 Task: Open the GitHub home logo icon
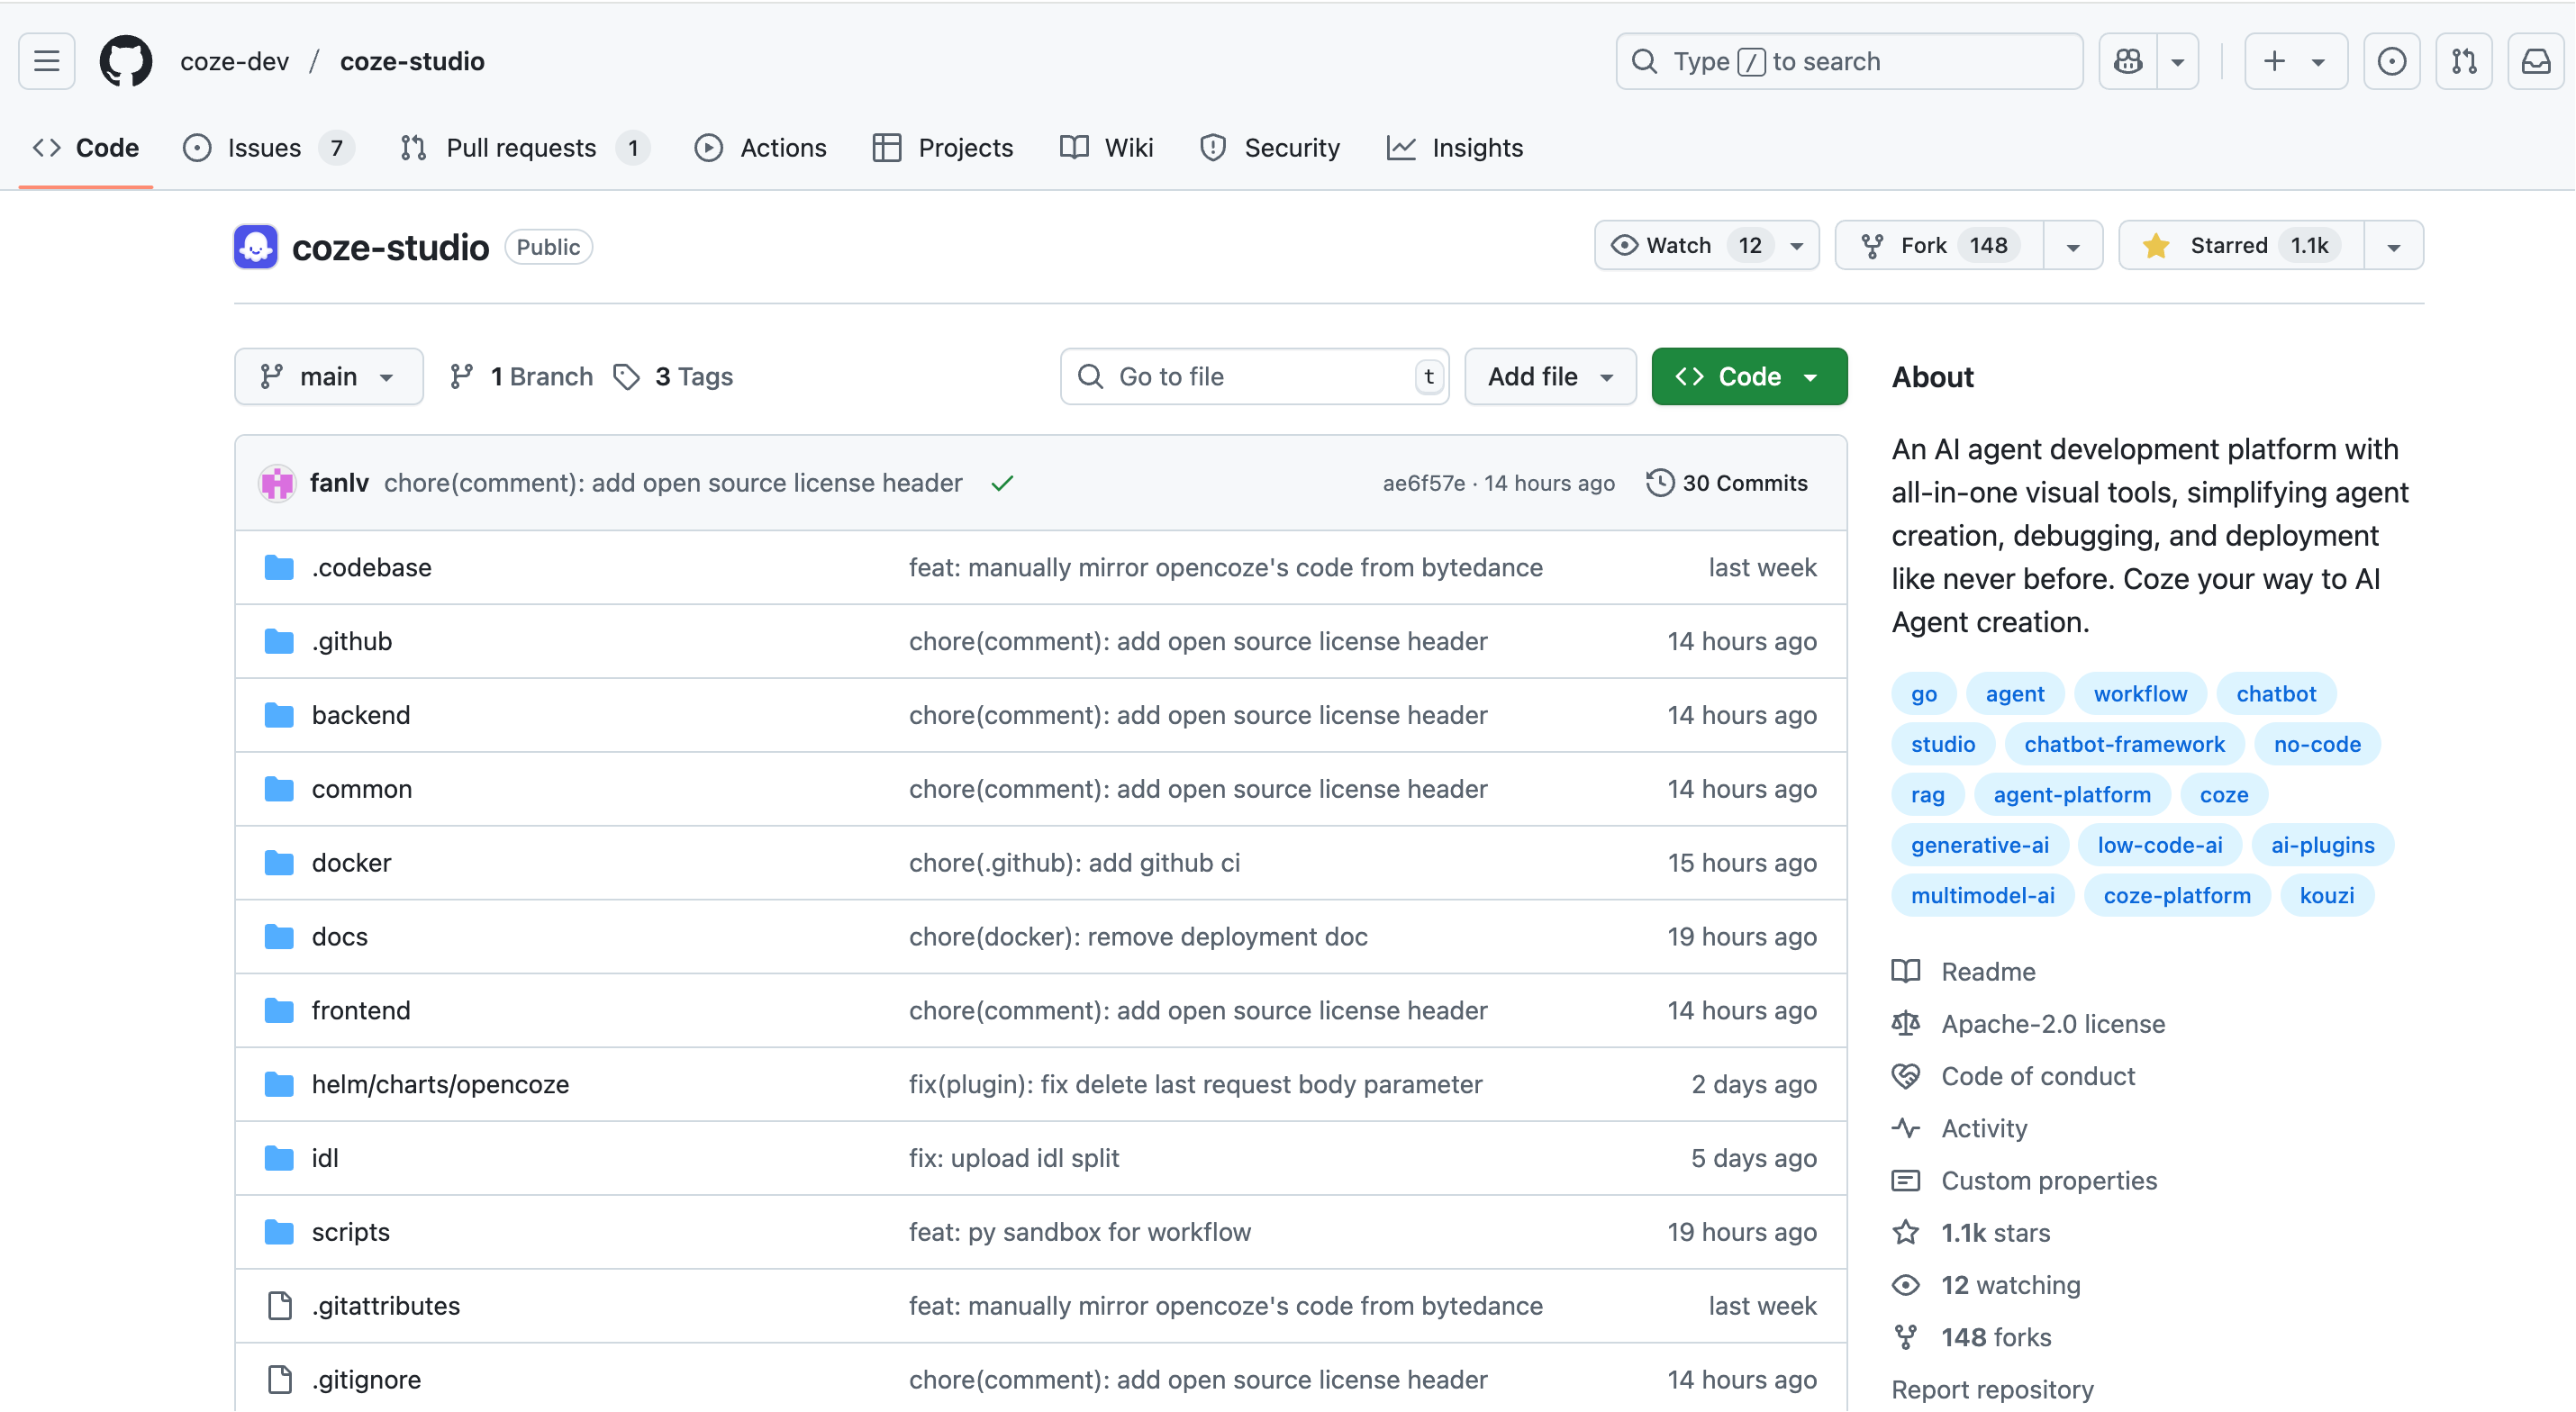126,61
